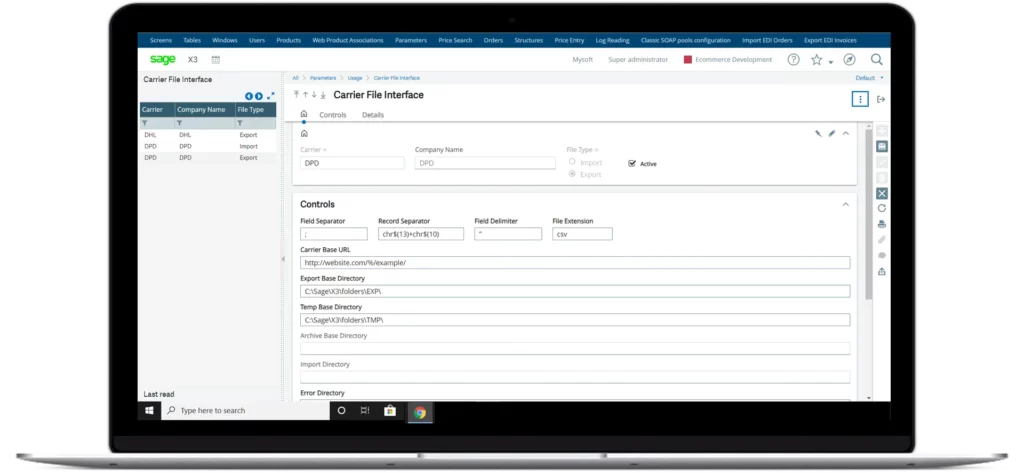Click the All breadcrumb link
Viewport: 1024px width, 473px height.
click(x=295, y=78)
